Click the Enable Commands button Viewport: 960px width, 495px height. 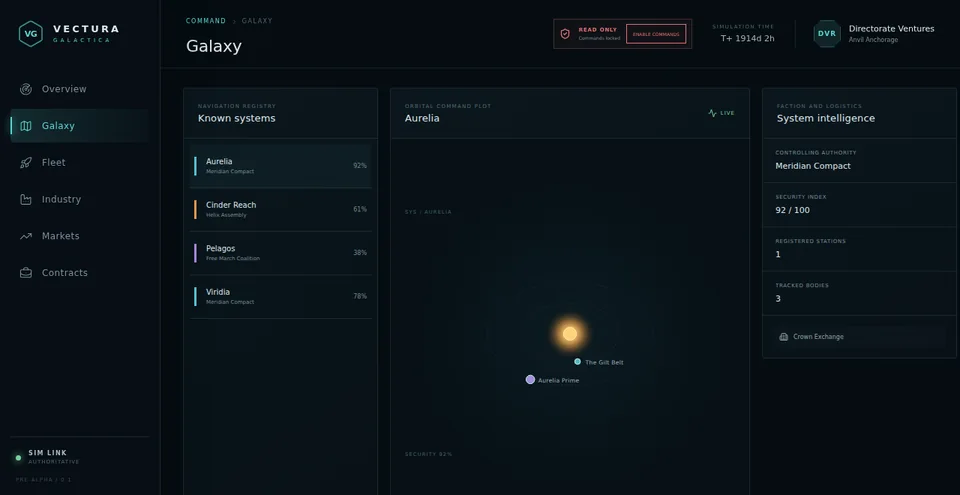(x=656, y=34)
